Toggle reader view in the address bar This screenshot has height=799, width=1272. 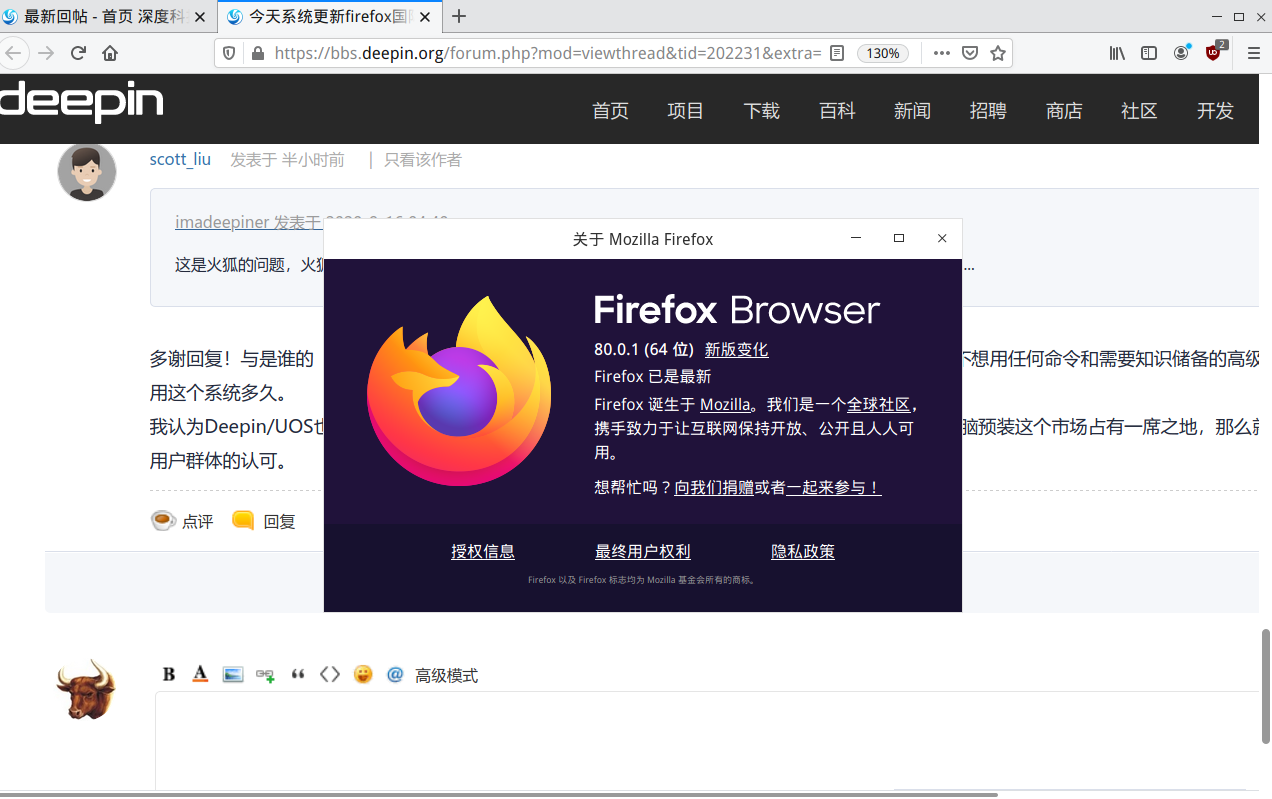[x=837, y=53]
